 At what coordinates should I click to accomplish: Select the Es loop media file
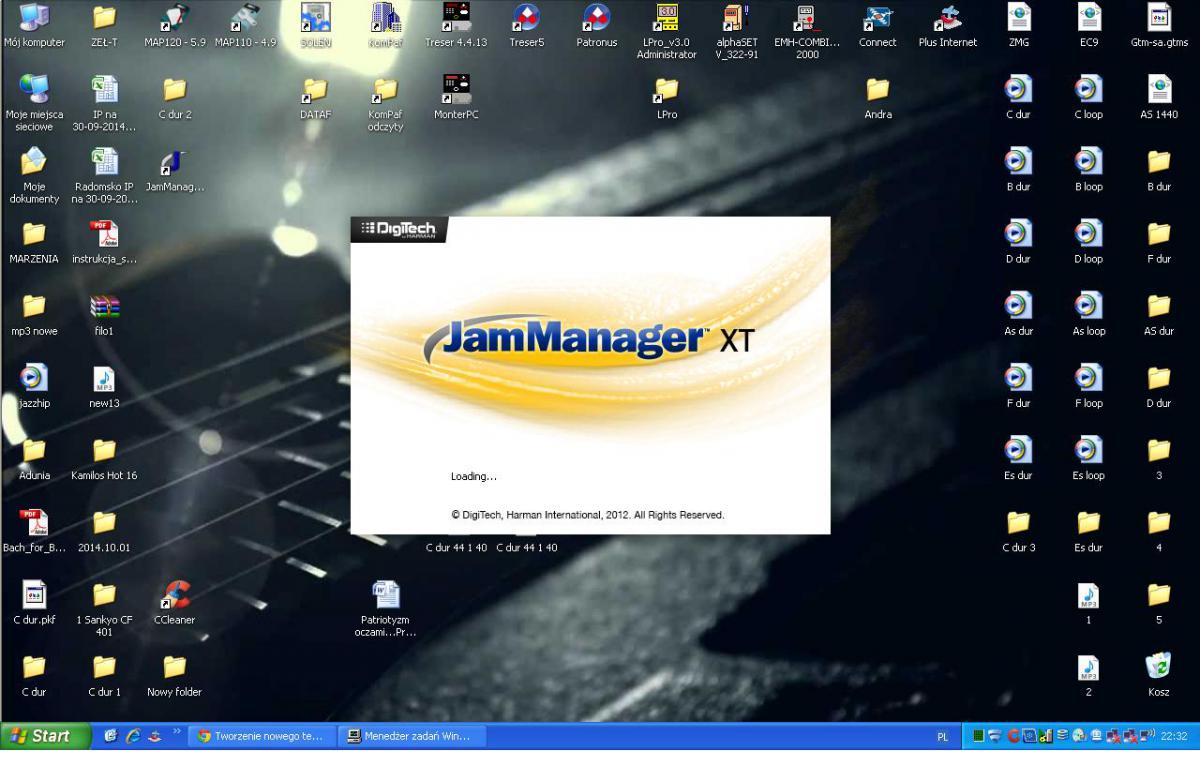click(x=1088, y=459)
